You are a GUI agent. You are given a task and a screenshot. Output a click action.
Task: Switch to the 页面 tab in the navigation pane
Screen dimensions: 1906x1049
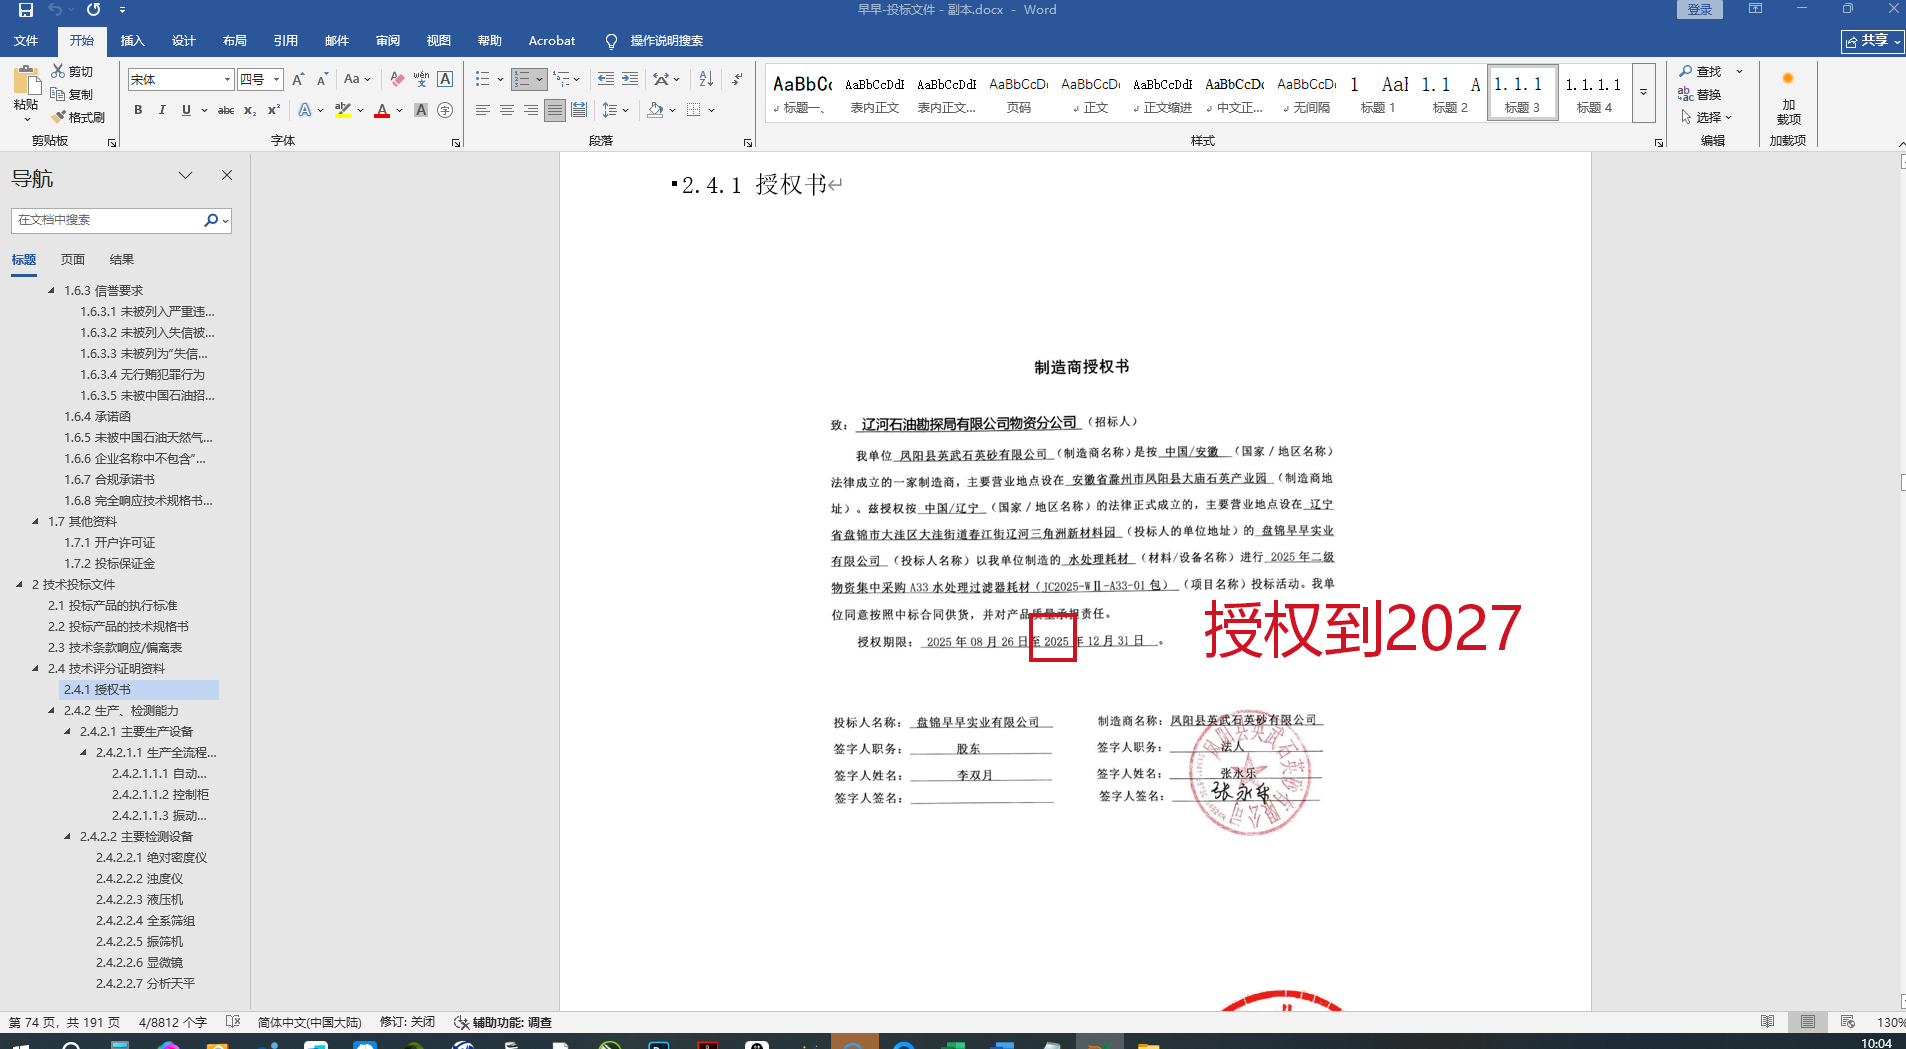(73, 260)
